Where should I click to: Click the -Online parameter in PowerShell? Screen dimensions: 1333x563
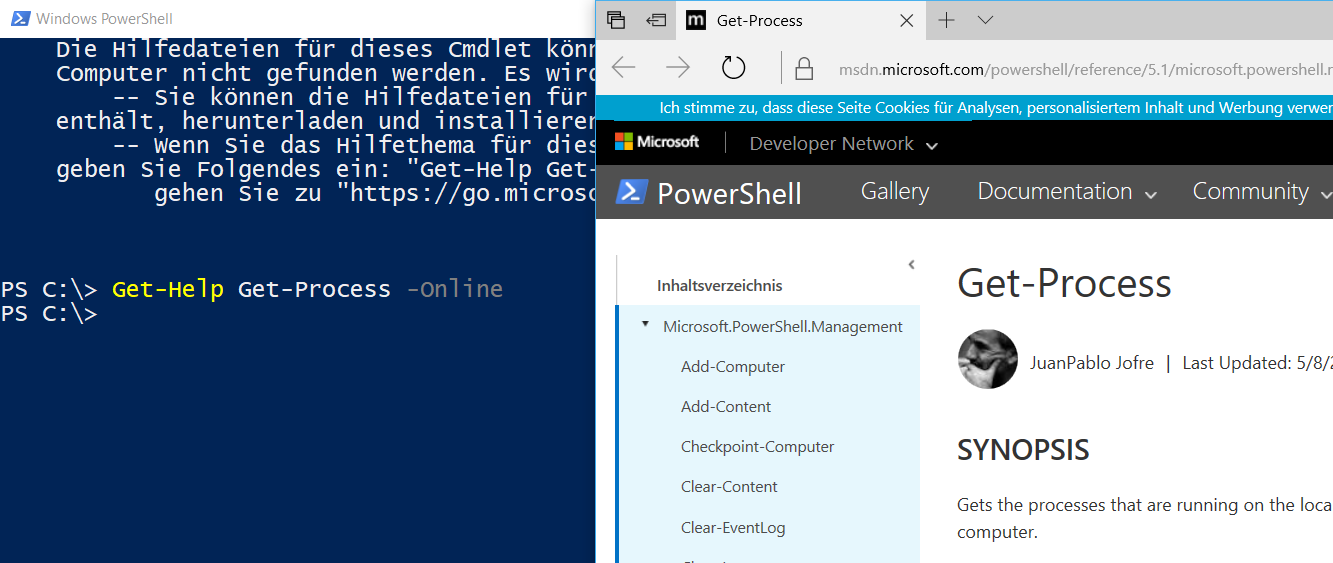click(x=455, y=289)
